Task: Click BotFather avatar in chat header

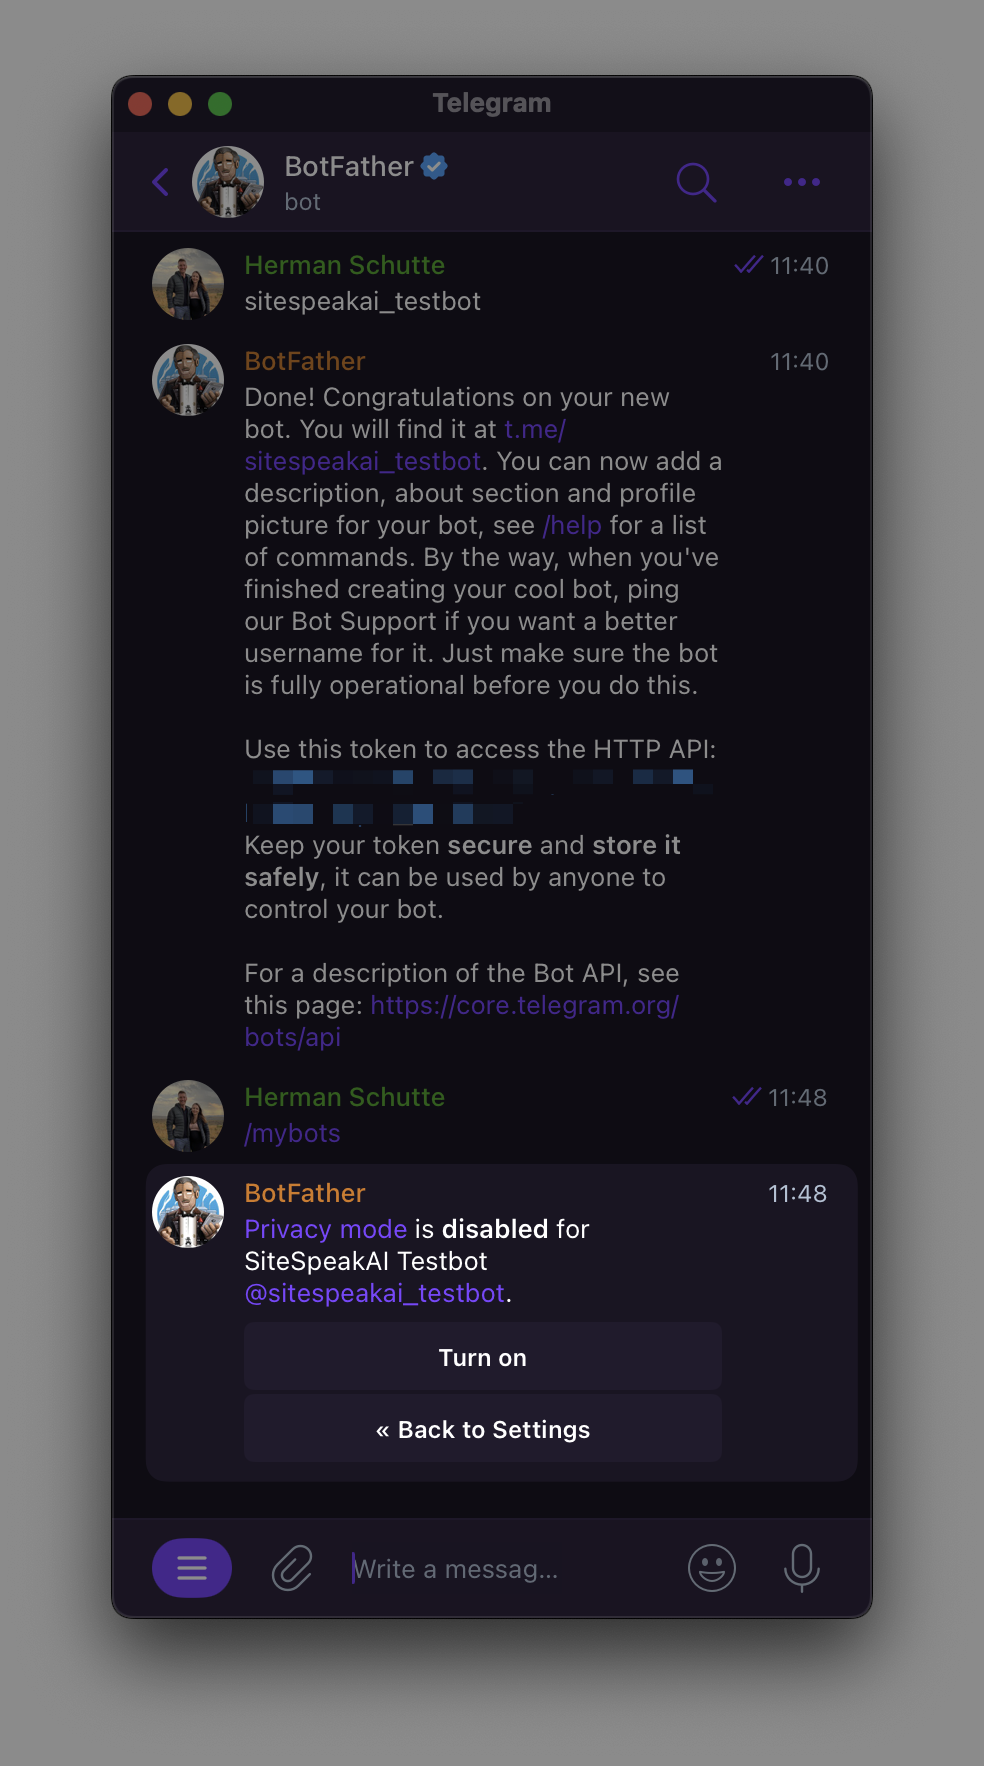Action: 228,182
